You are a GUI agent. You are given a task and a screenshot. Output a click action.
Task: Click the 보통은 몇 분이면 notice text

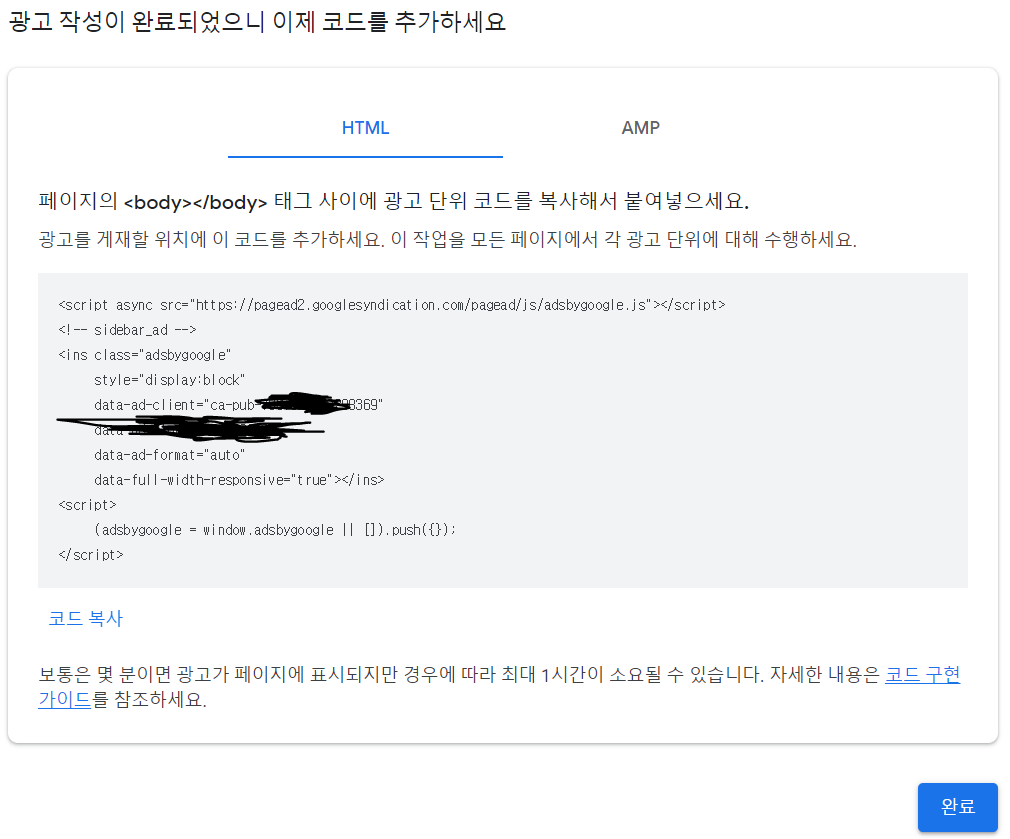[499, 687]
